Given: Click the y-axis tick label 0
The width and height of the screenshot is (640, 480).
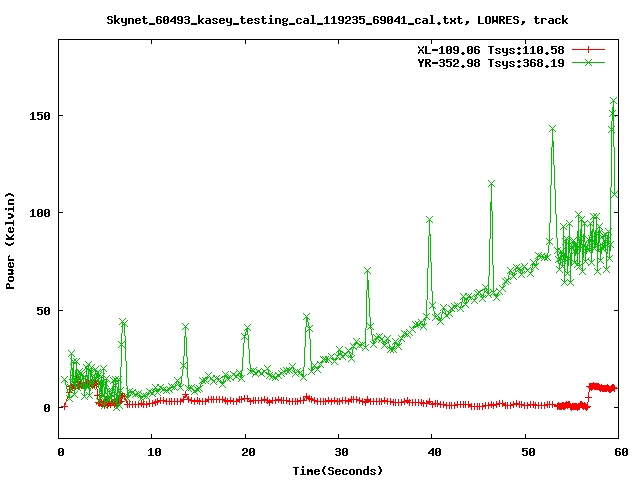Looking at the screenshot, I should coord(47,408).
